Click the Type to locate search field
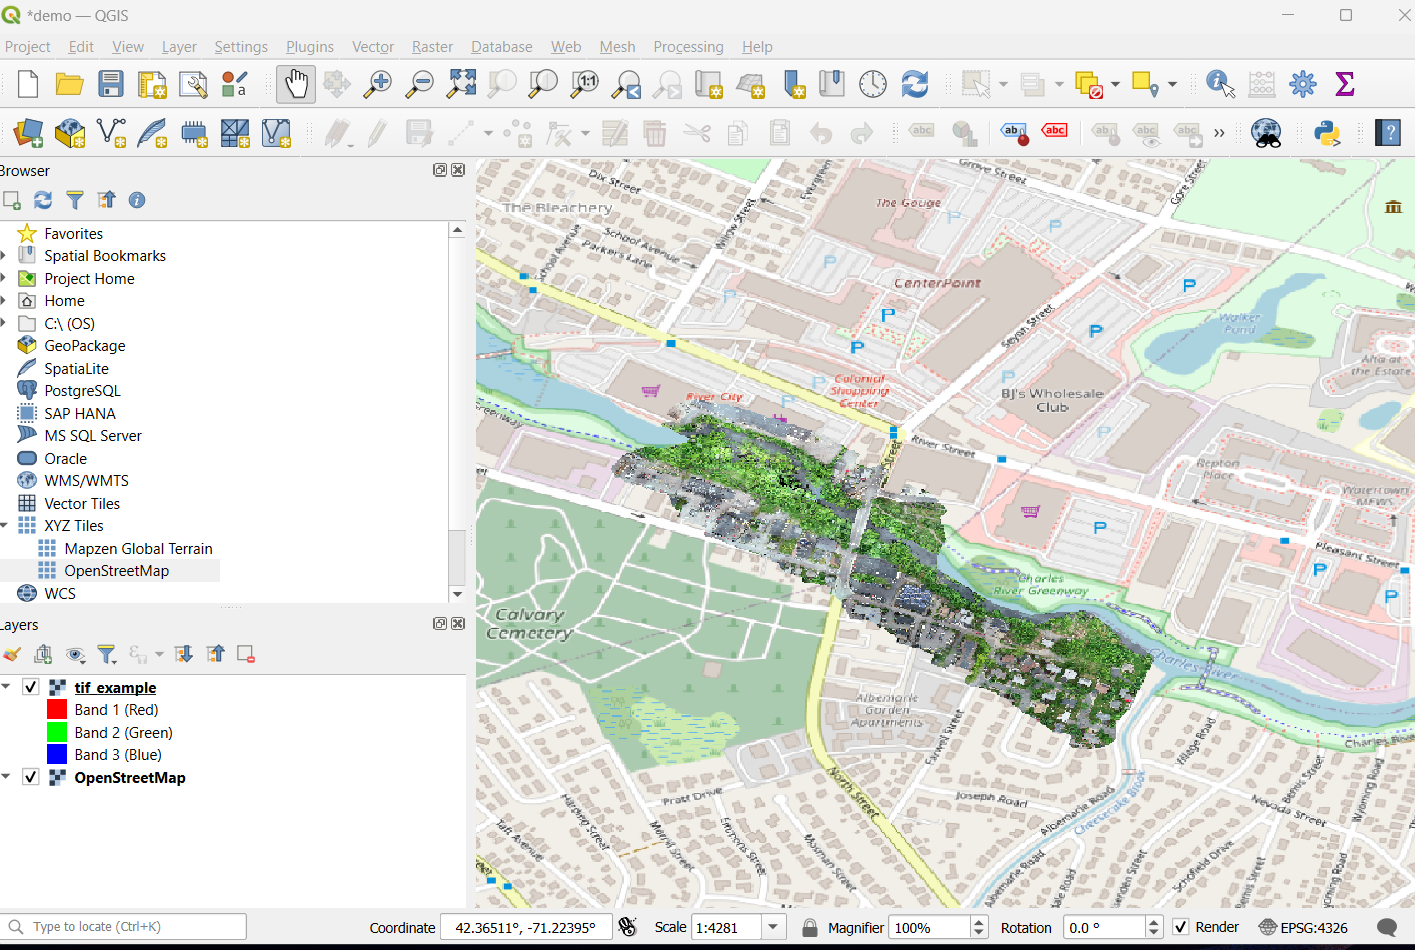The width and height of the screenshot is (1415, 950). pyautogui.click(x=124, y=927)
